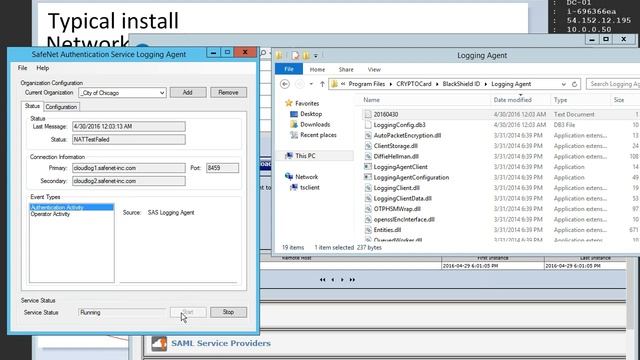
Task: Select Downloads in navigation pane
Action: 315,124
